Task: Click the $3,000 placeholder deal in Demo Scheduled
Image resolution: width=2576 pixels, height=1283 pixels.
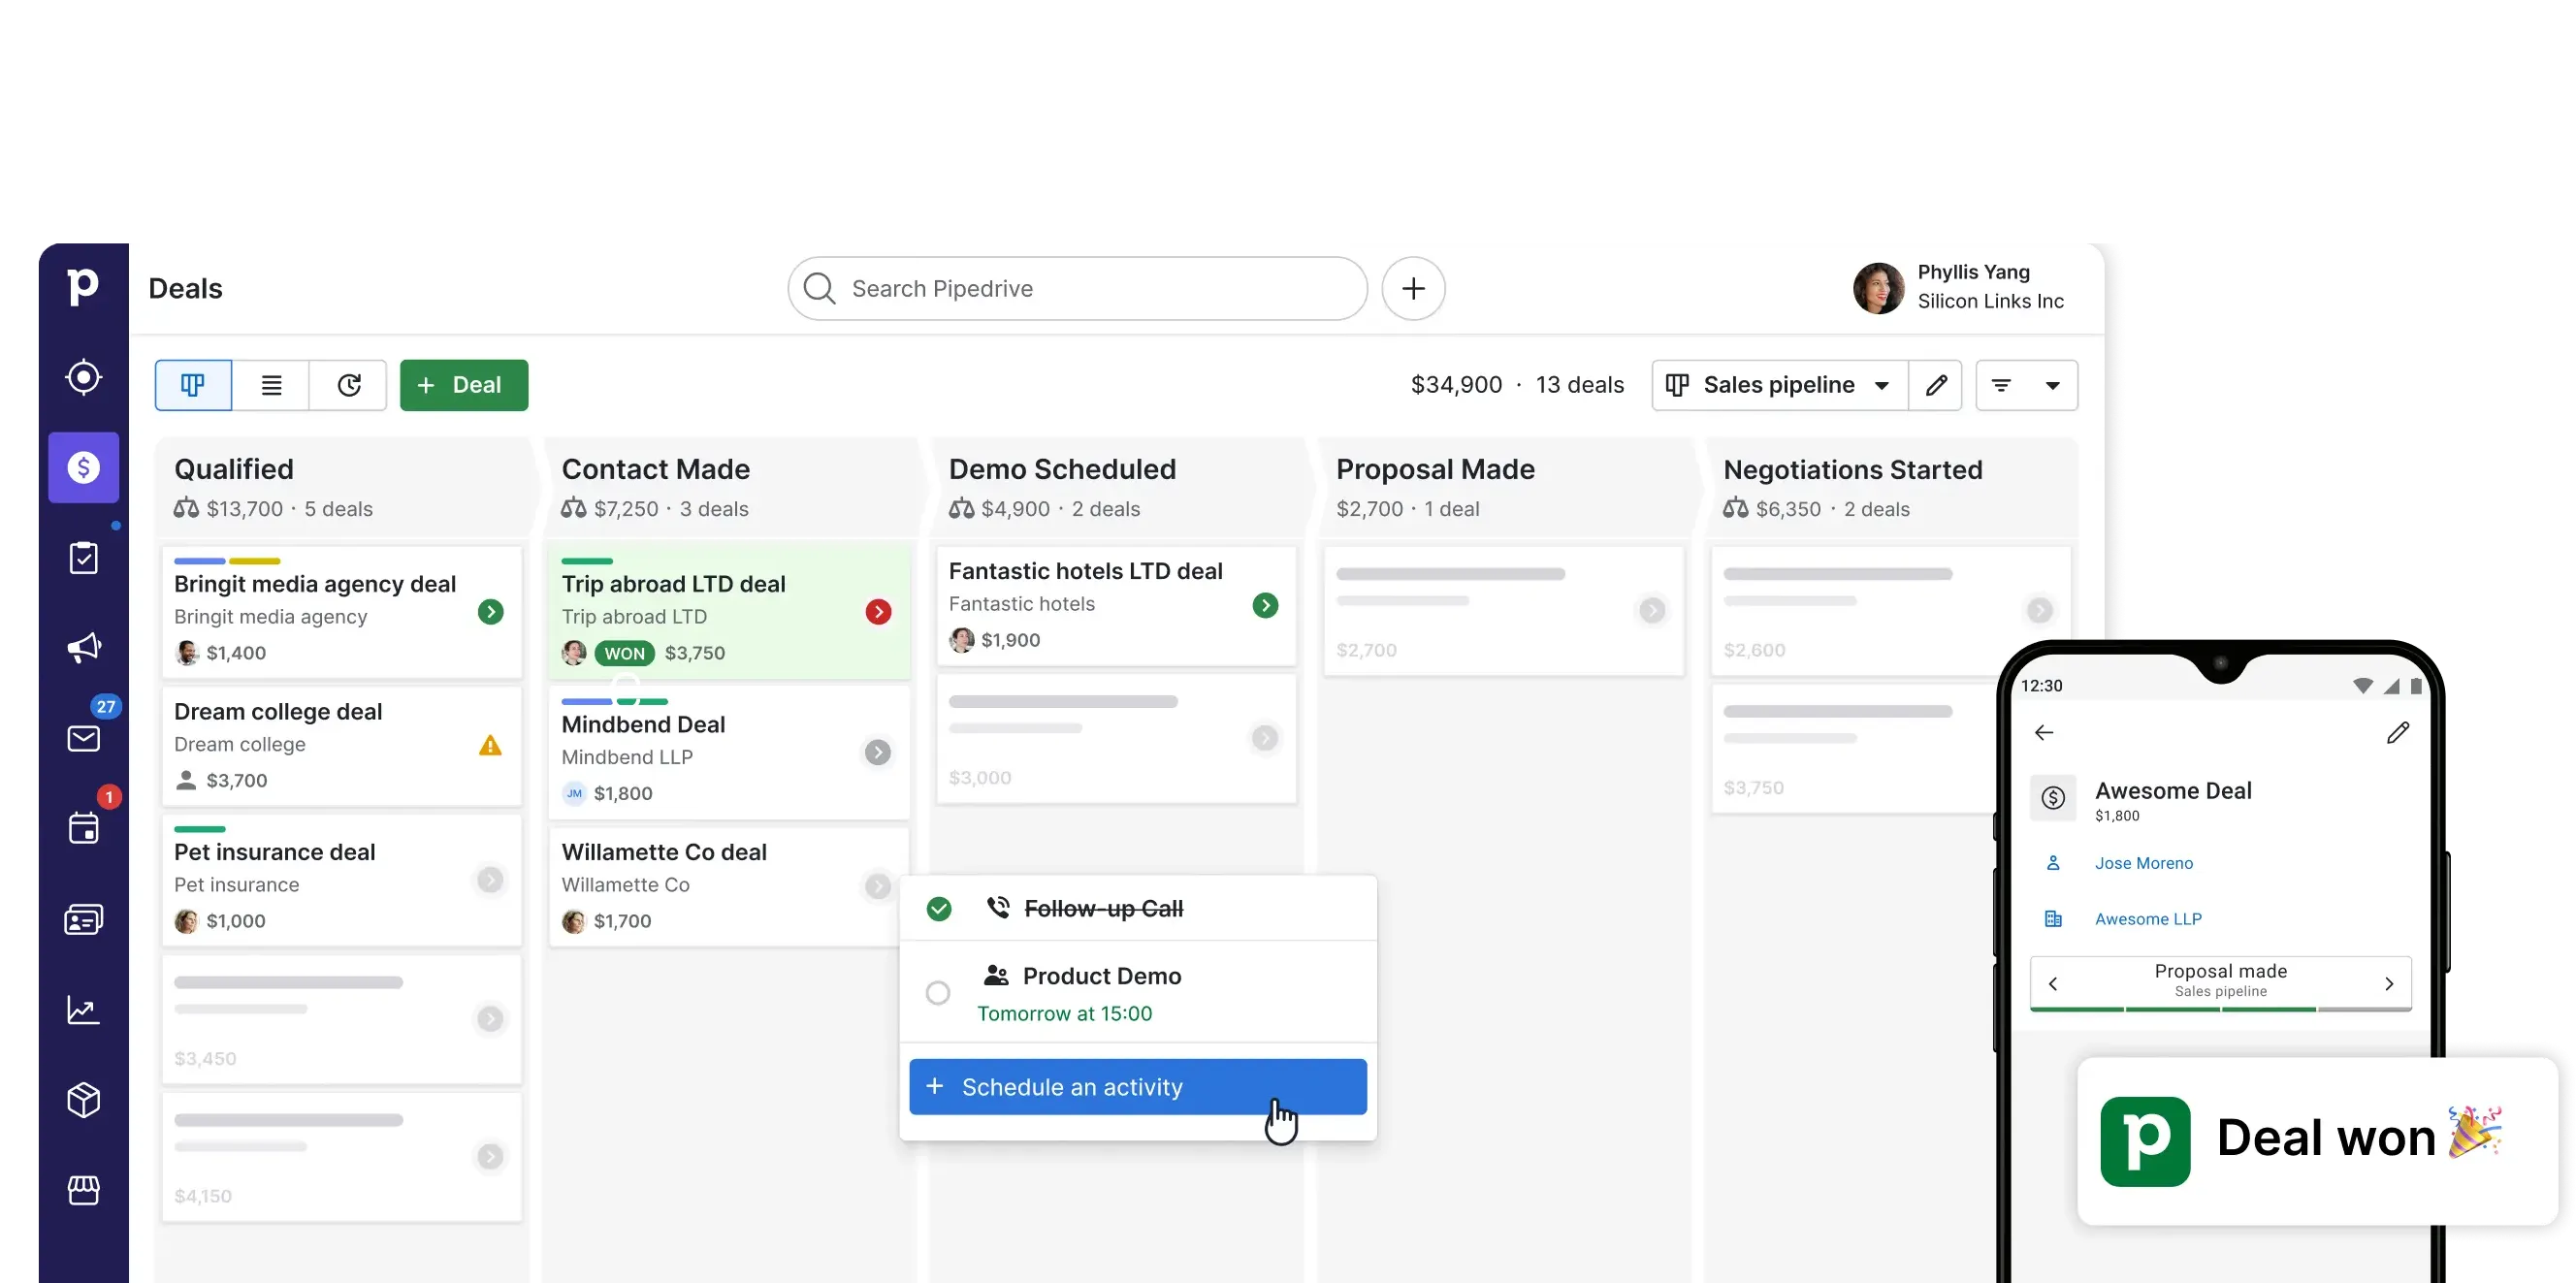Action: (1117, 738)
